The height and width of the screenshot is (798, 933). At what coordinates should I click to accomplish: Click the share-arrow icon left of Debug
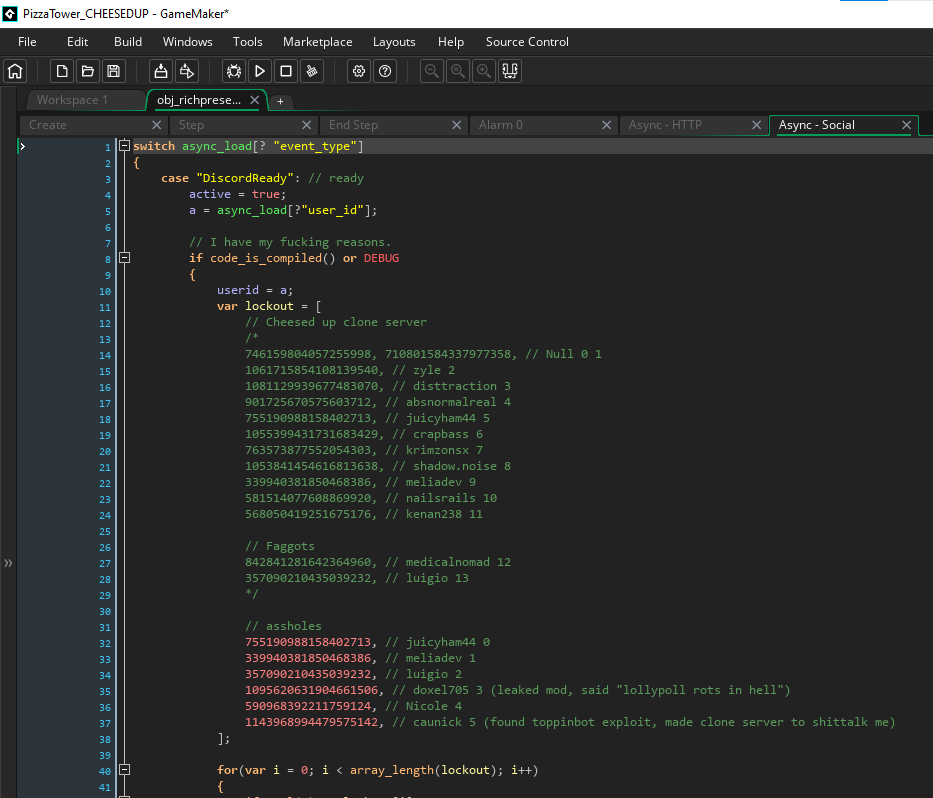tap(187, 71)
